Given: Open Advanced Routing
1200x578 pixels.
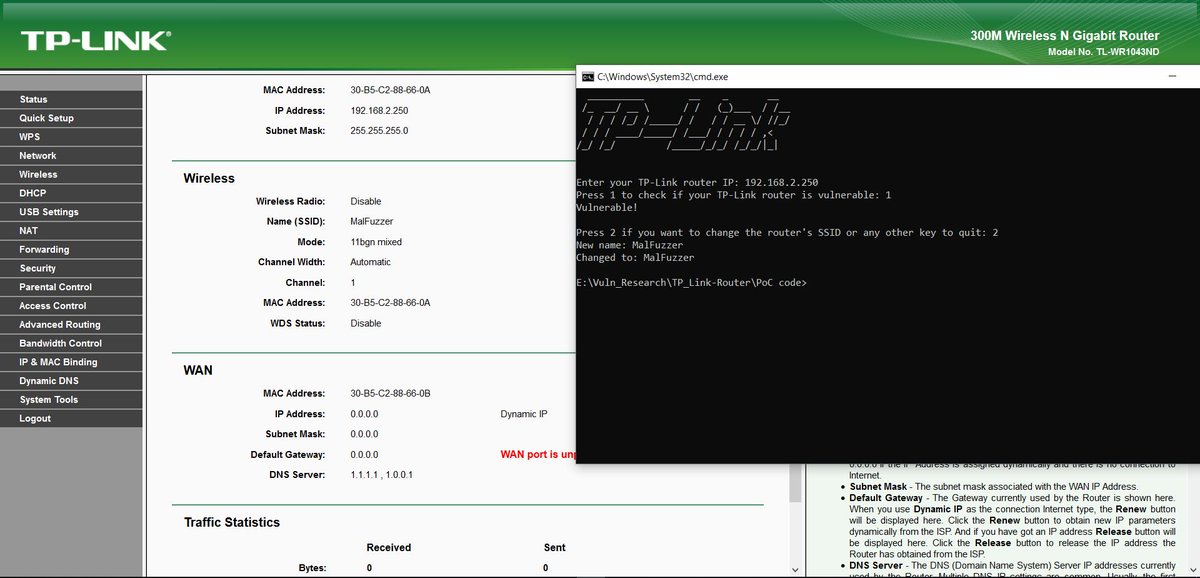Looking at the screenshot, I should coord(58,324).
